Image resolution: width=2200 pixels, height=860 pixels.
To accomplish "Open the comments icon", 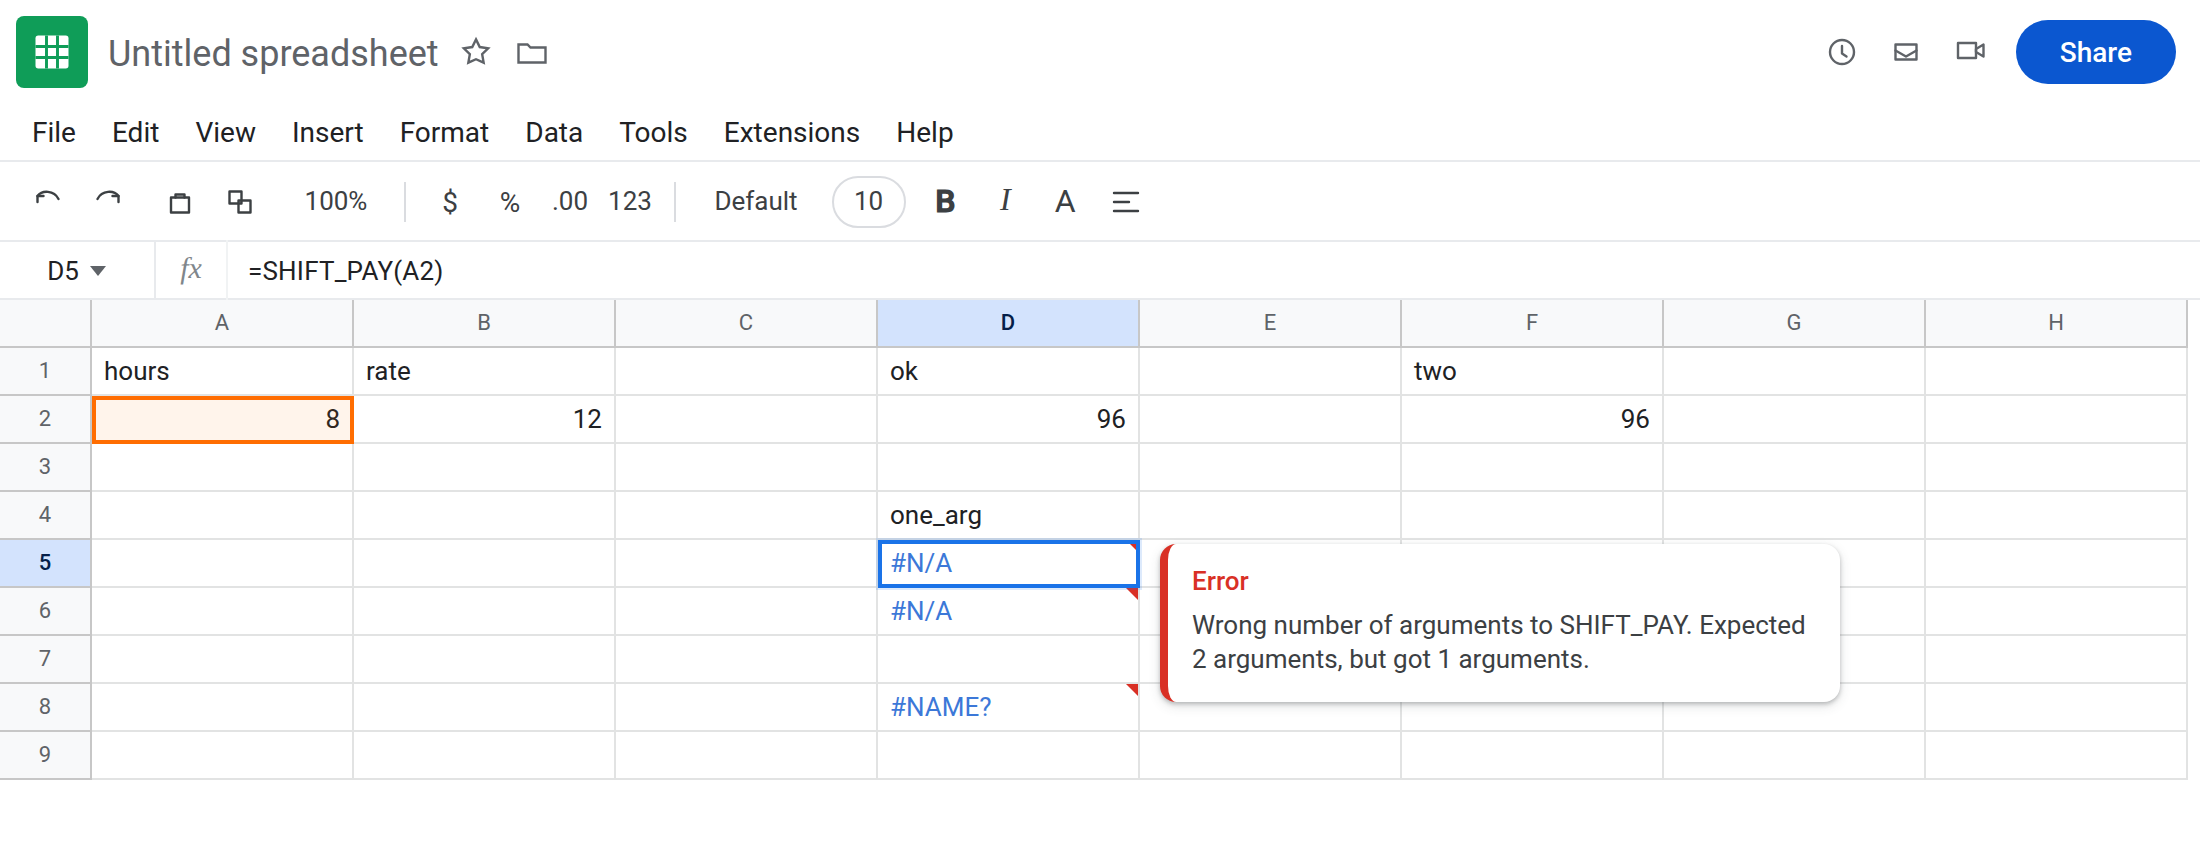I will pos(1906,52).
